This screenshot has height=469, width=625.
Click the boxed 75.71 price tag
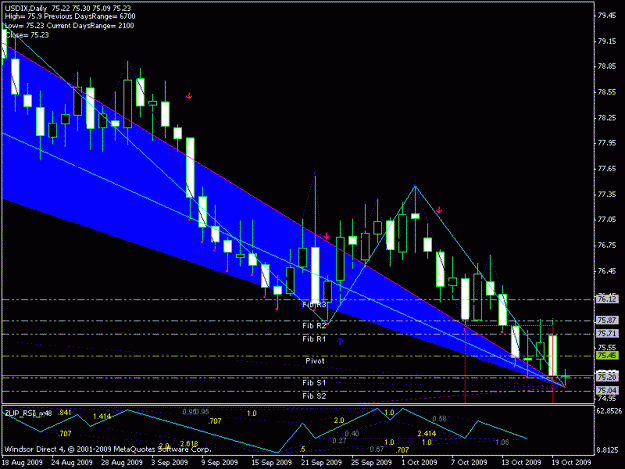pos(607,333)
